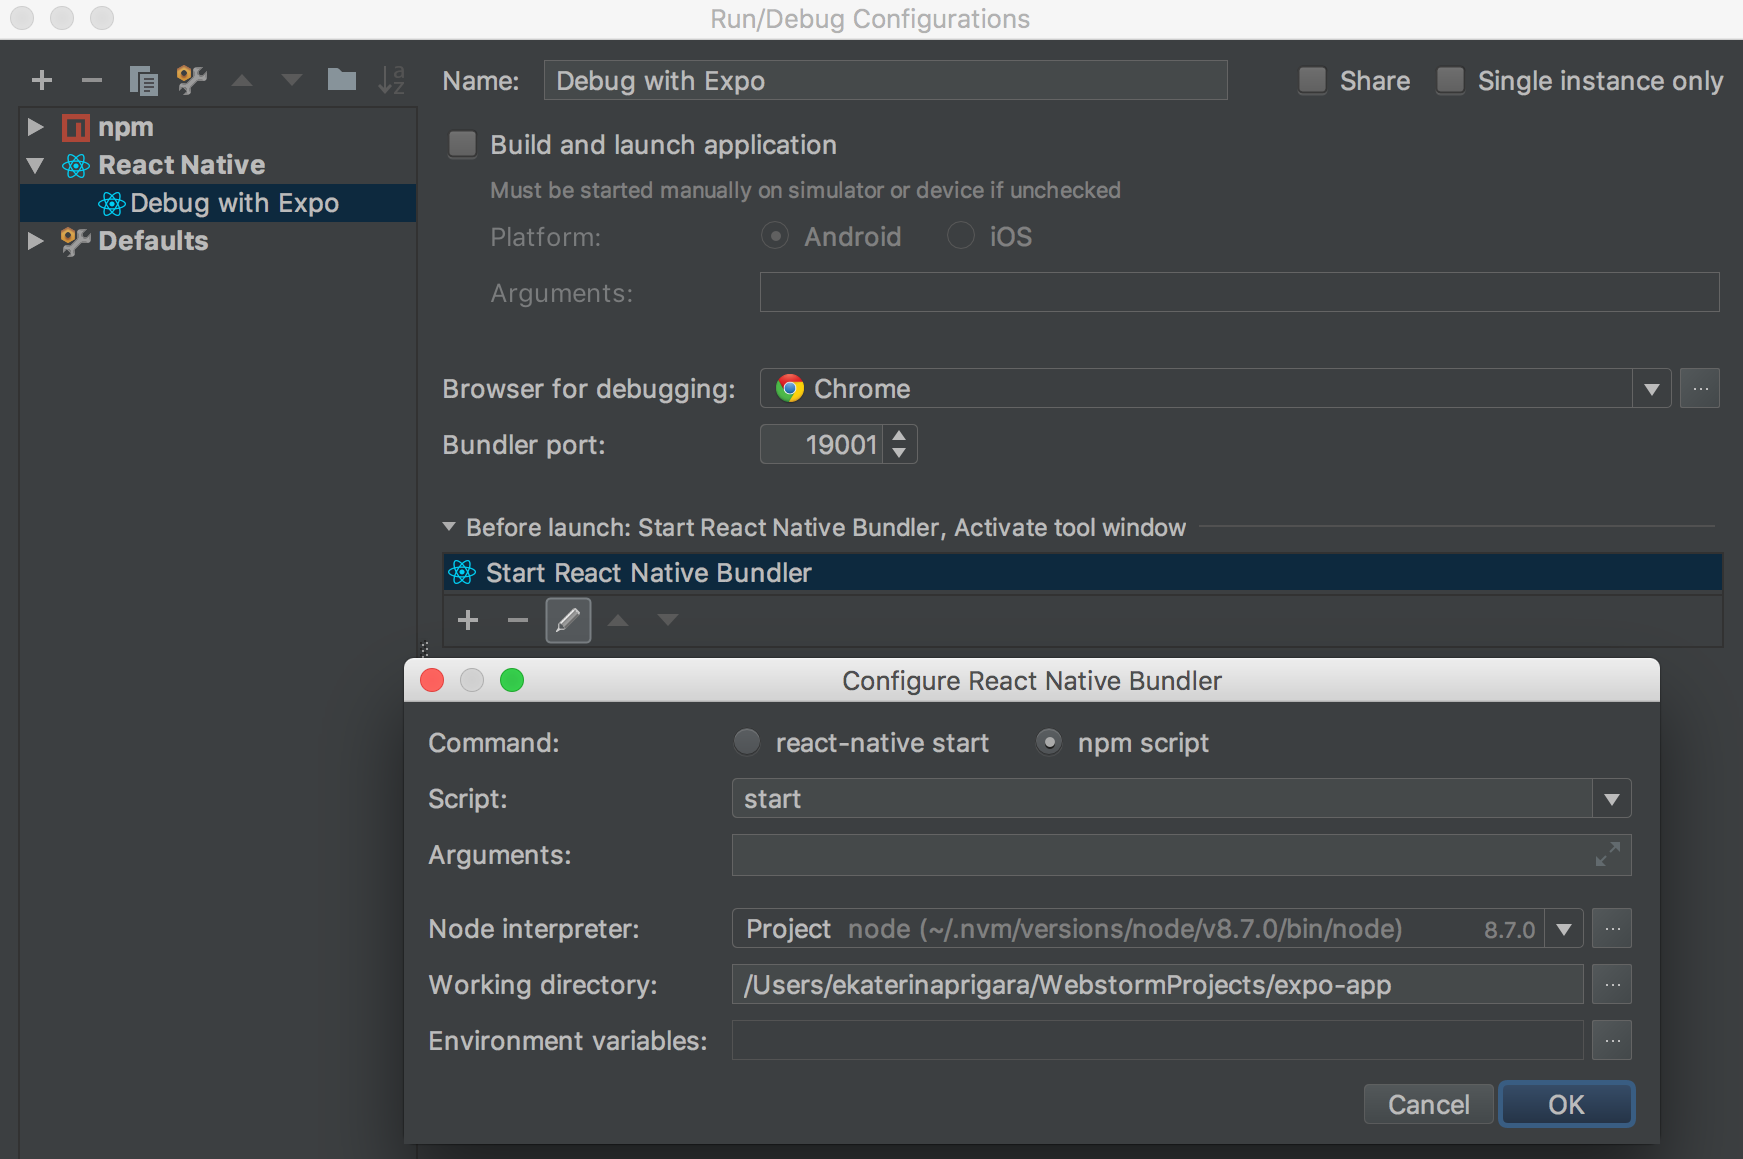
Task: Browse for Working directory with ellipsis button
Action: tap(1612, 984)
